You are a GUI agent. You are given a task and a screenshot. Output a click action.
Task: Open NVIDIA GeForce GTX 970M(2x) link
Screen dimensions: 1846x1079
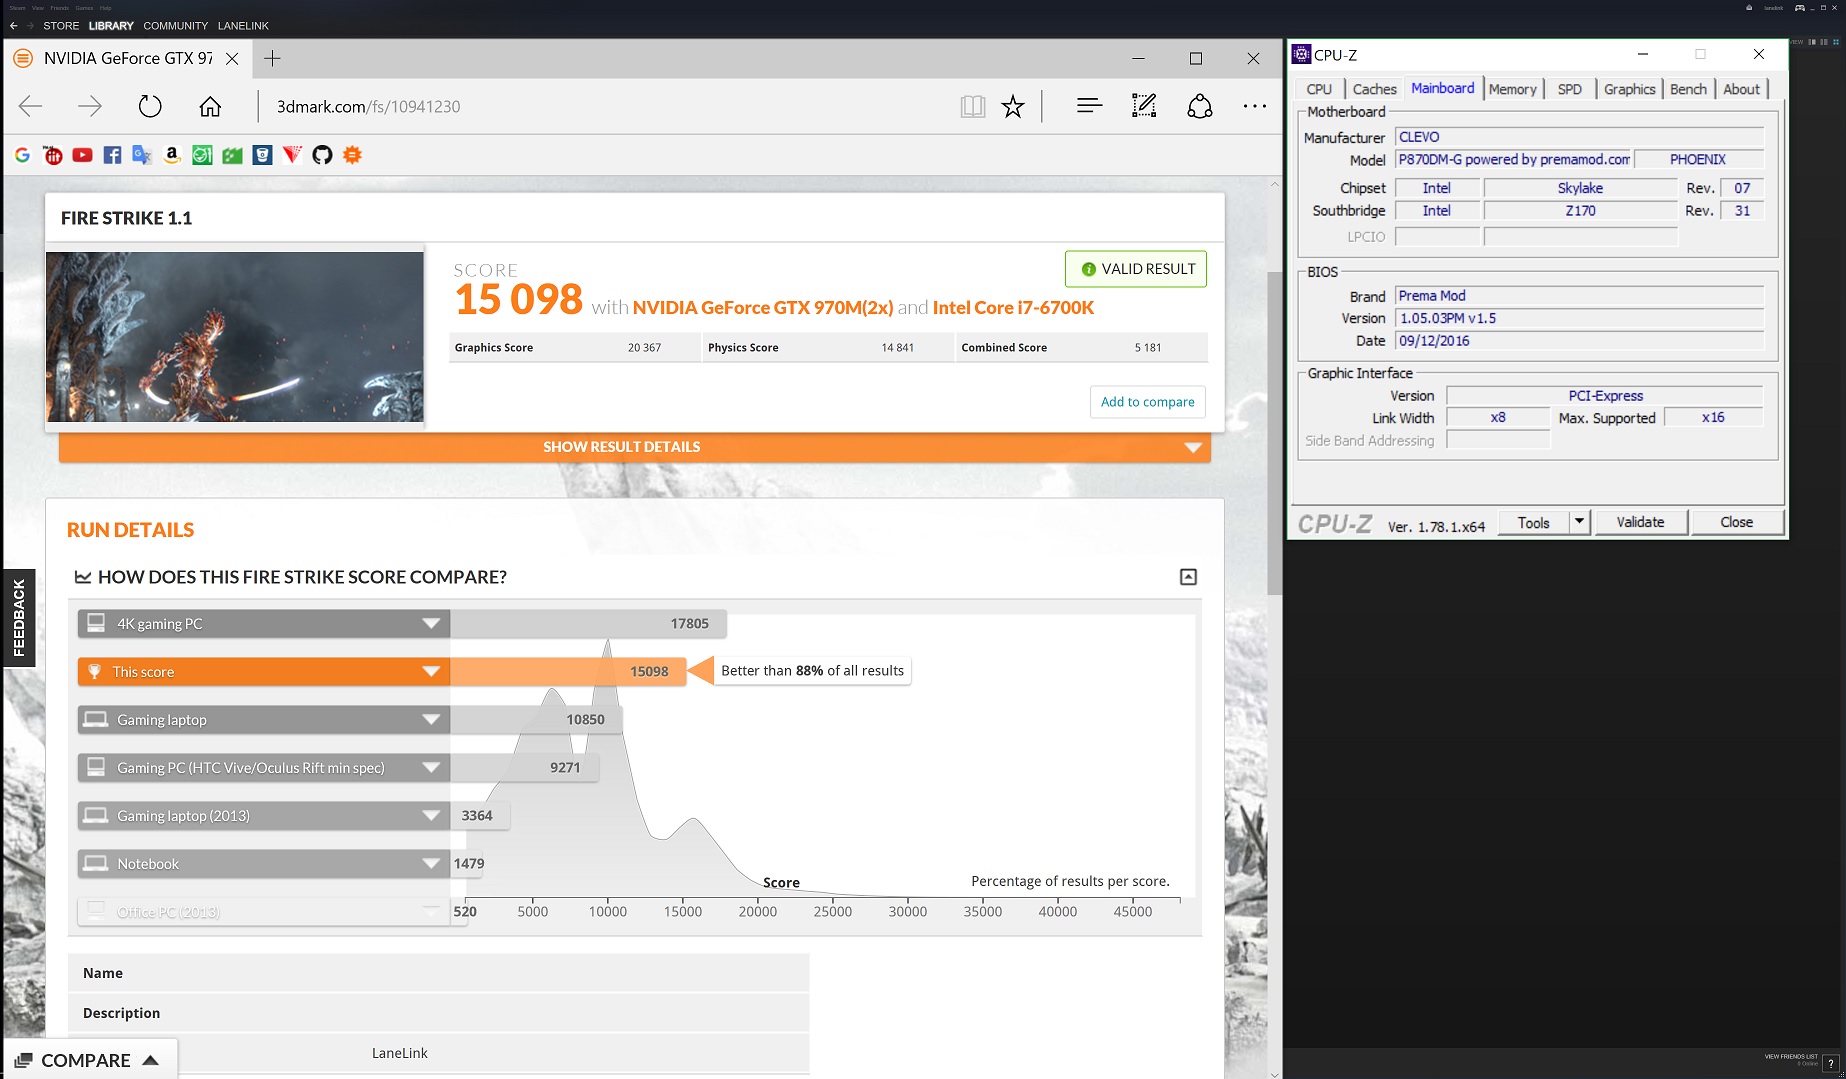[x=762, y=308]
